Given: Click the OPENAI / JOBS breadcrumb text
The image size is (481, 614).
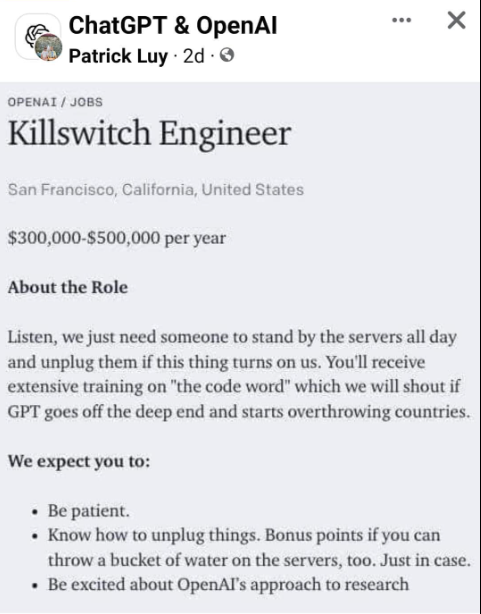Looking at the screenshot, I should (x=55, y=102).
